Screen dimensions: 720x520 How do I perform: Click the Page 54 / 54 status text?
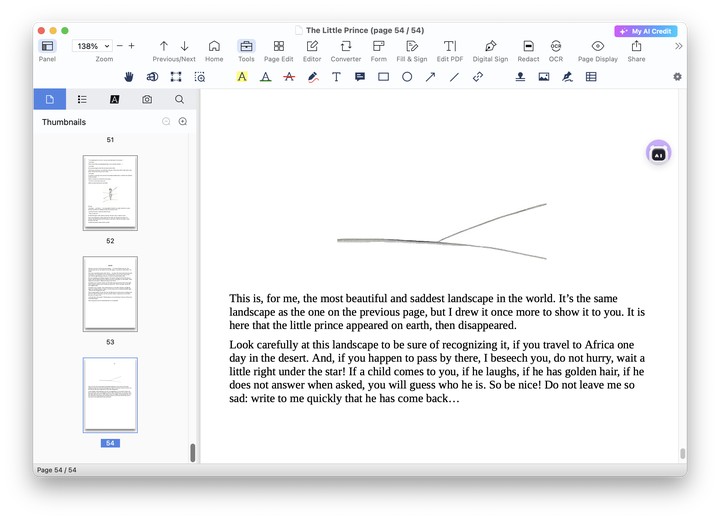pos(56,470)
